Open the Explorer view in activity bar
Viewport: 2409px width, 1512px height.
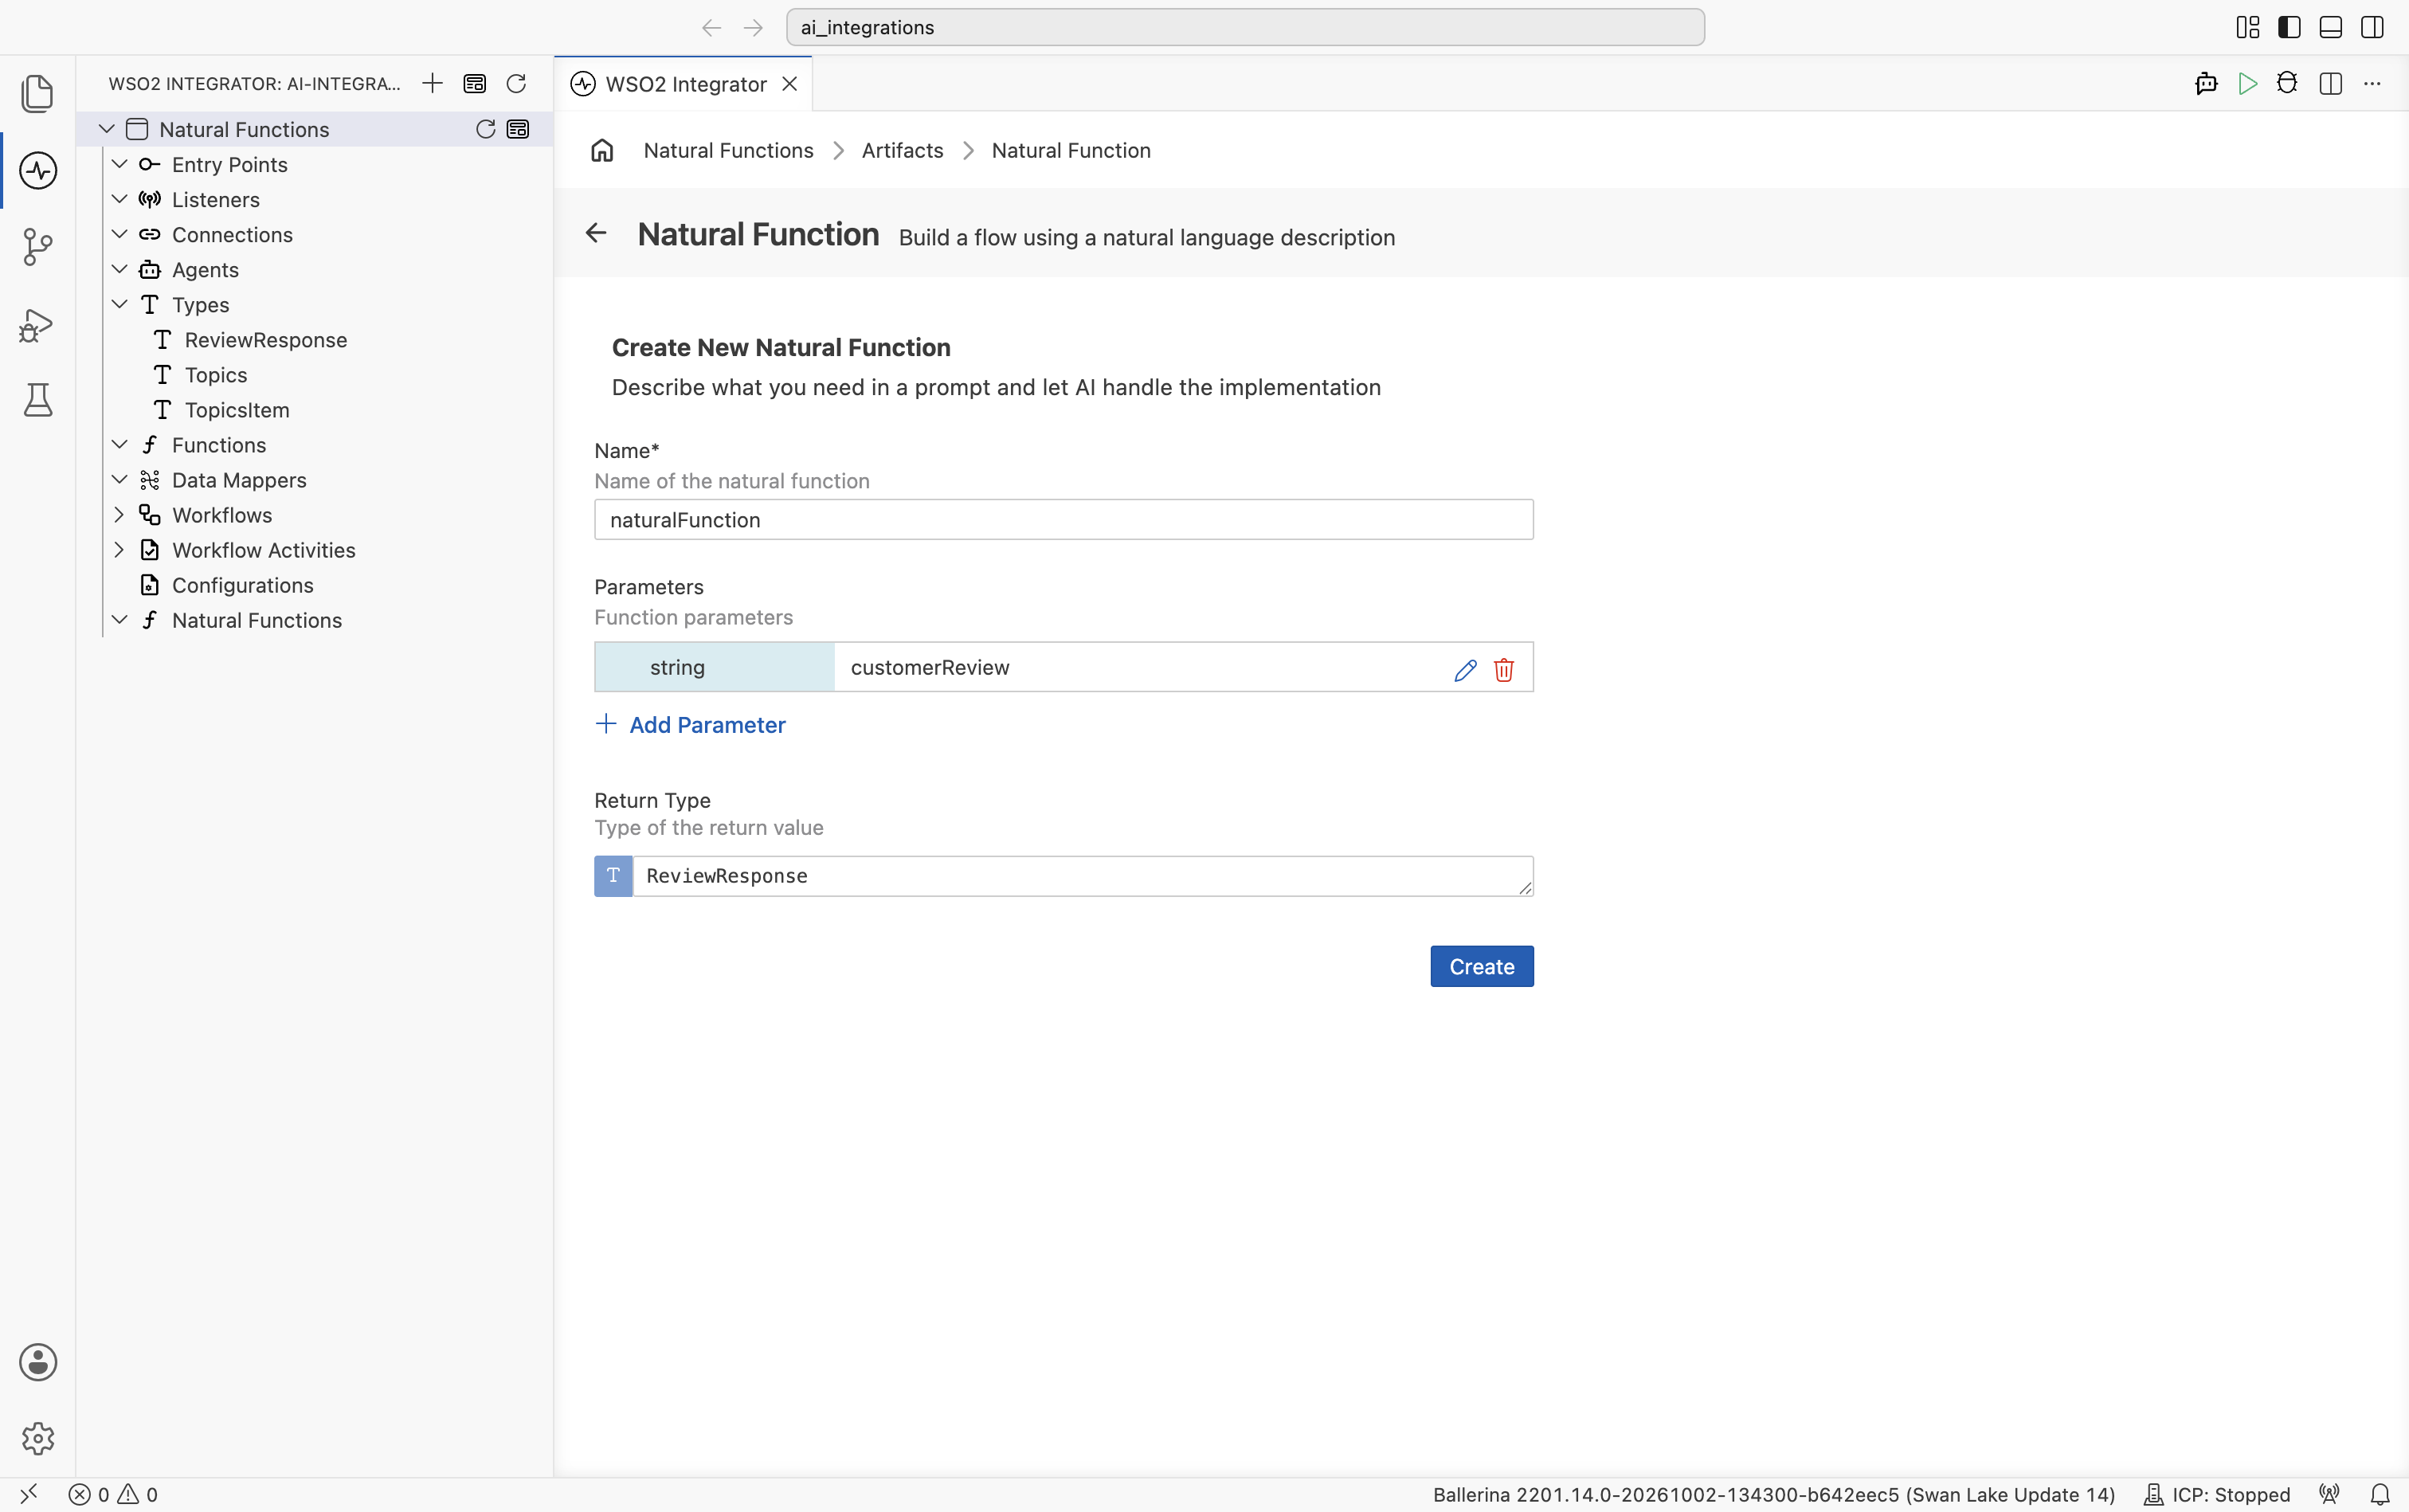coord(38,93)
